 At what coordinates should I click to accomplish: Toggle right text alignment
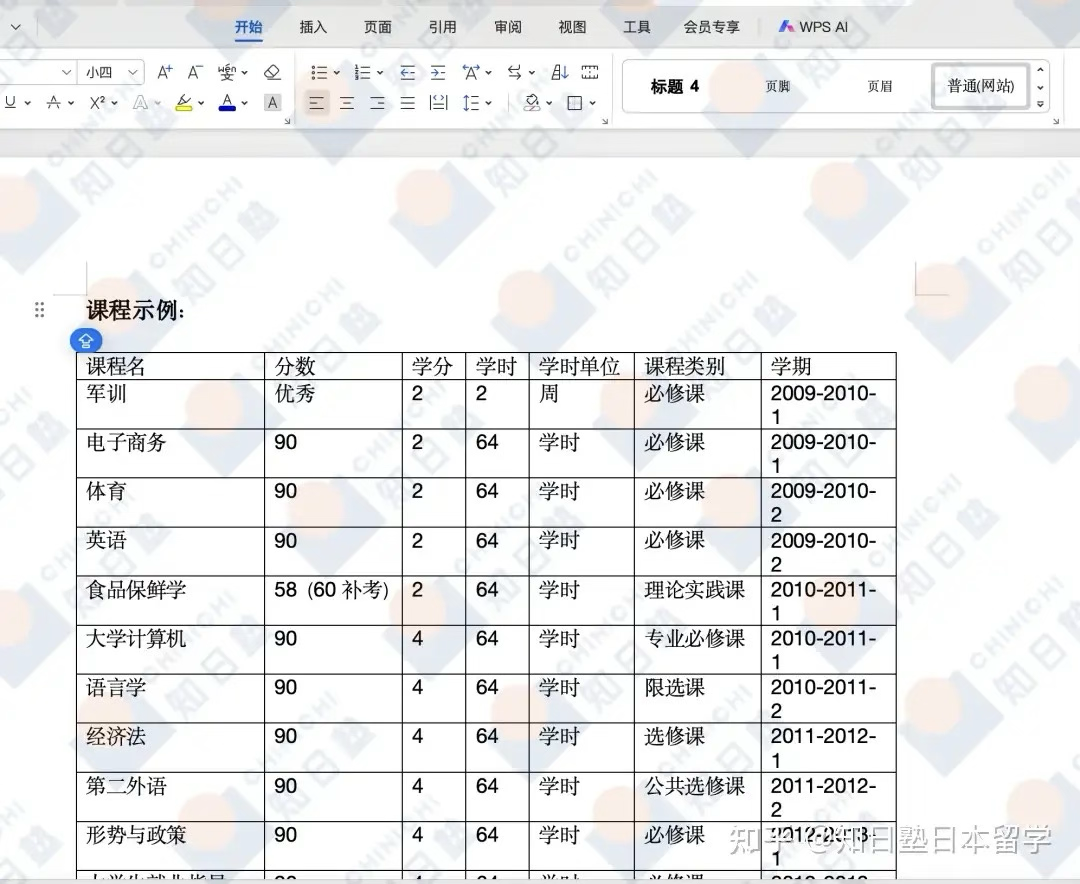click(x=377, y=102)
